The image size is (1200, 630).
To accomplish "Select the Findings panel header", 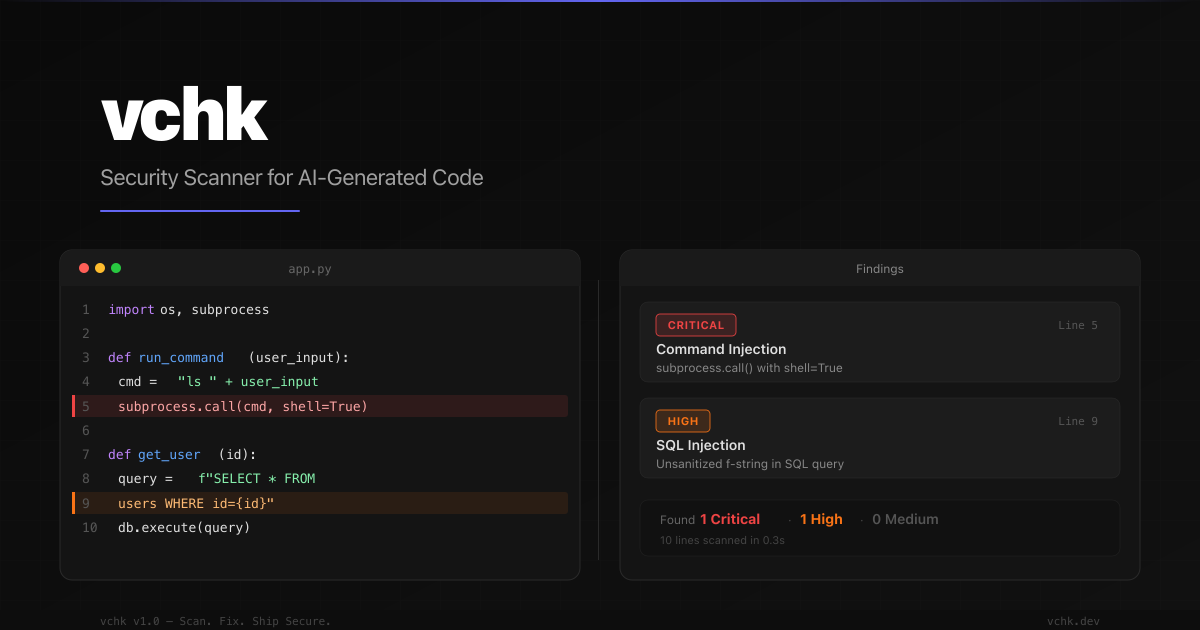I will coord(879,269).
